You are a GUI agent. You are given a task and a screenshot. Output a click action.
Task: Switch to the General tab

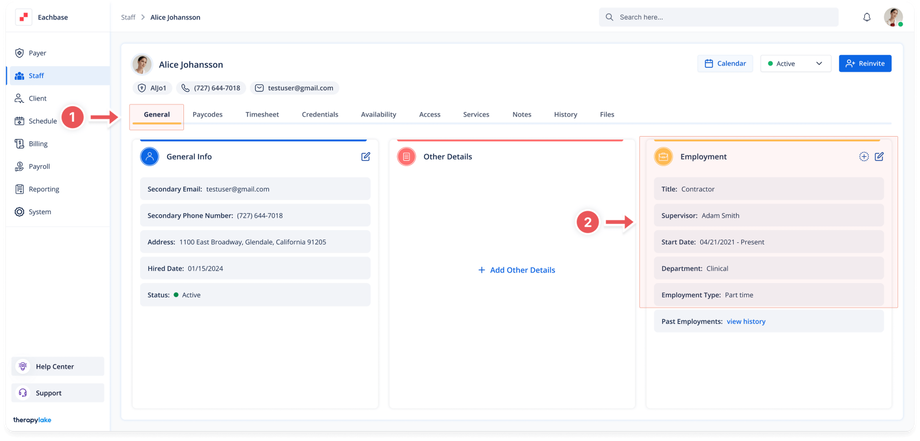tap(157, 115)
